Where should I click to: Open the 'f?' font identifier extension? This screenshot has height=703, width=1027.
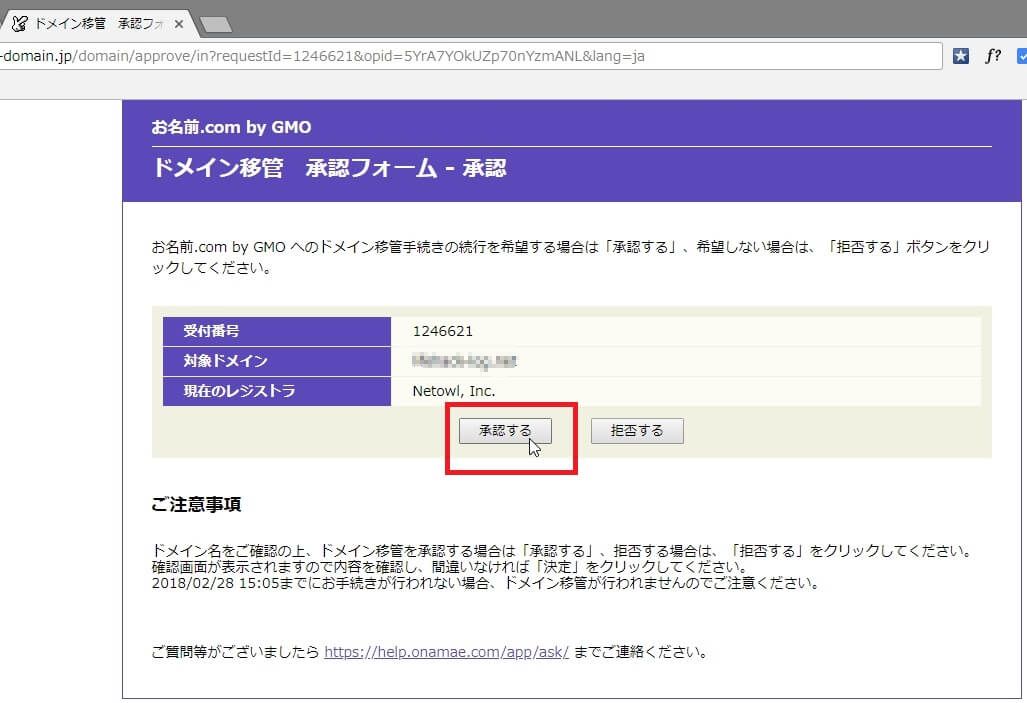[992, 56]
